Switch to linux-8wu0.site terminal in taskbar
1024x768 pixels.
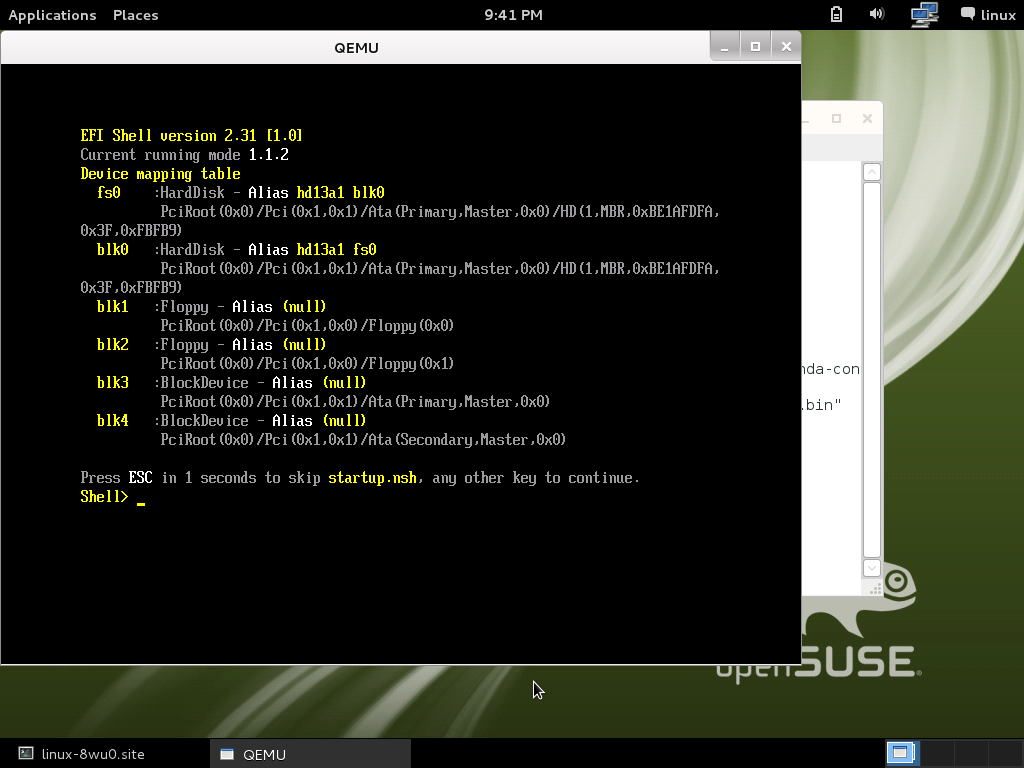click(93, 754)
